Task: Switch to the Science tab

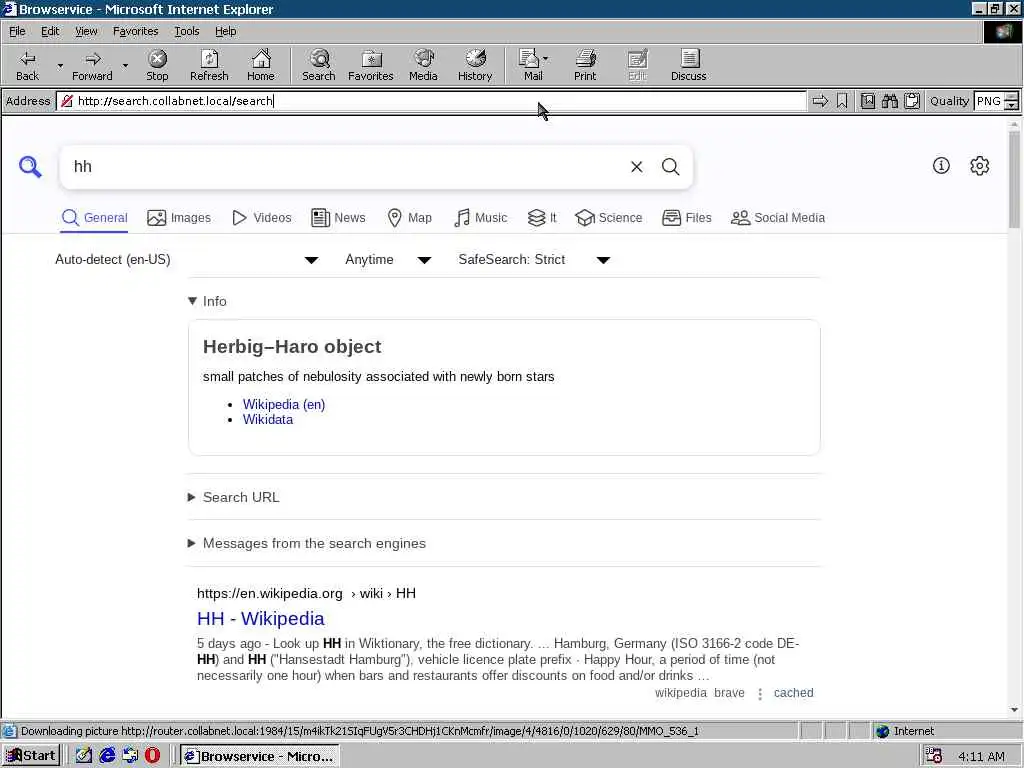Action: point(609,218)
